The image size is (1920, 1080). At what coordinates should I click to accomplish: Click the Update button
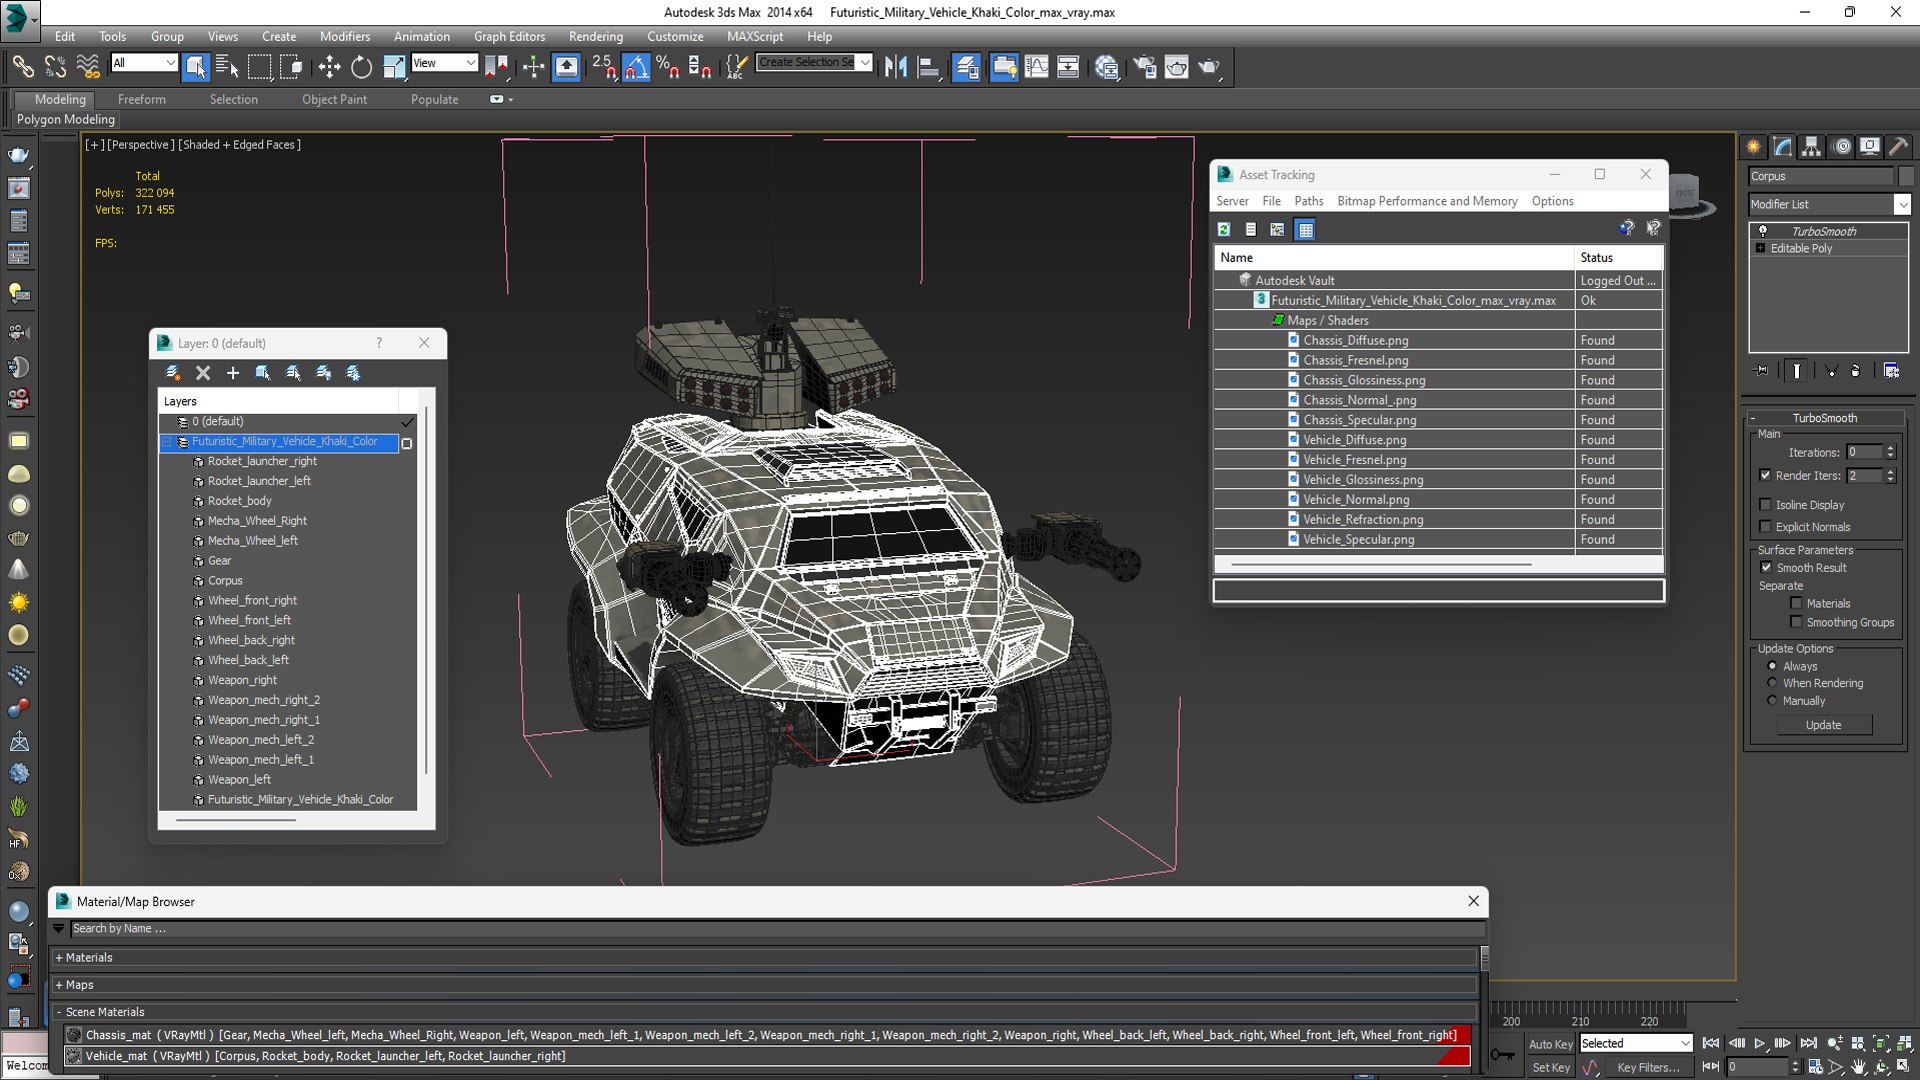(x=1823, y=725)
